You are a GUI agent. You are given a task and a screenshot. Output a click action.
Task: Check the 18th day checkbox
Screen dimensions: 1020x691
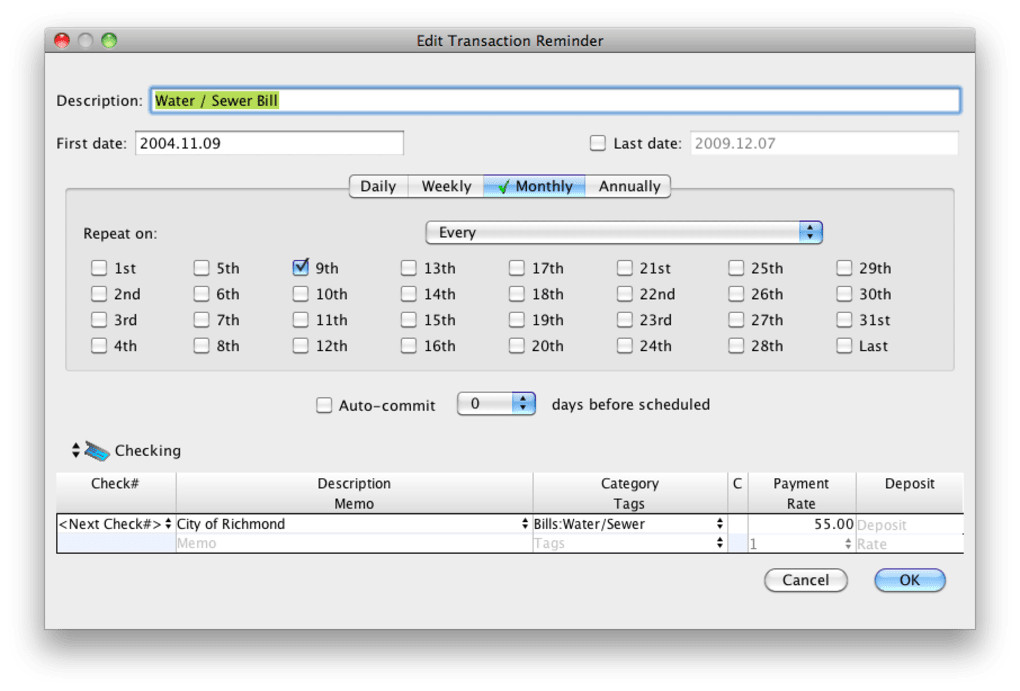pos(517,294)
